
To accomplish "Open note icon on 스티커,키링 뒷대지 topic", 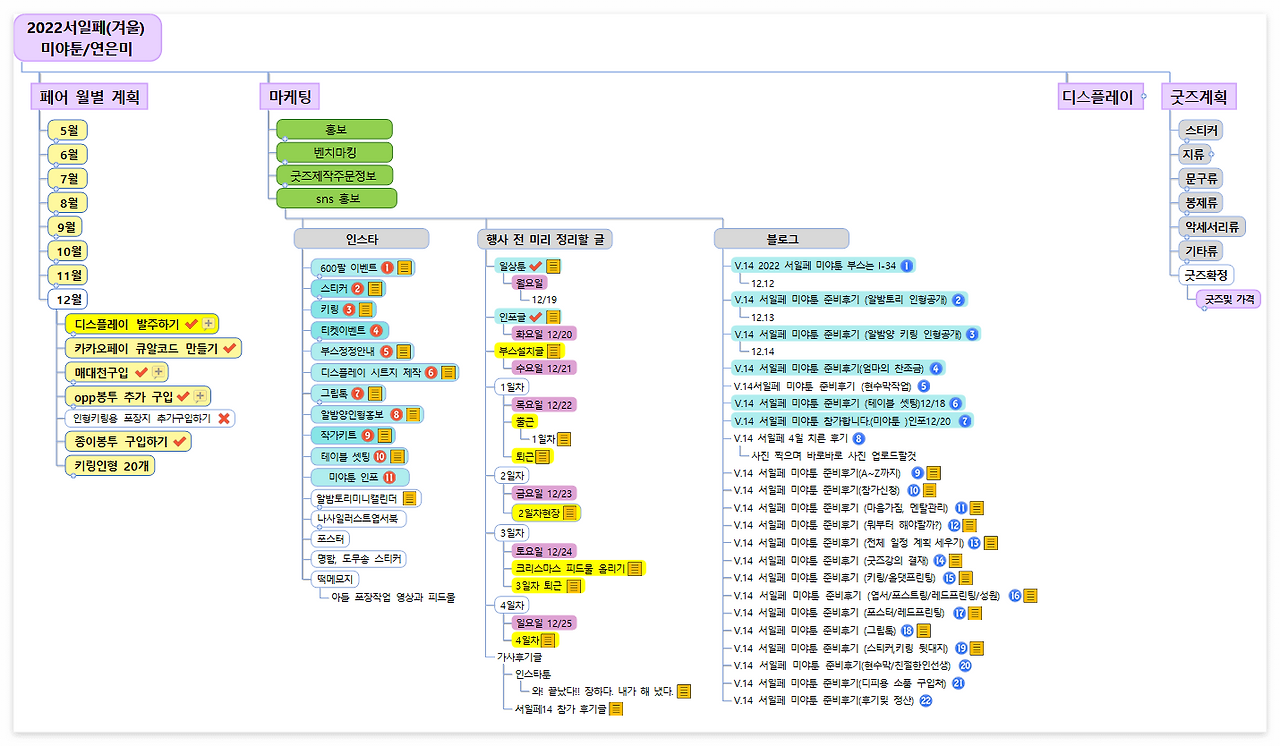I will pos(976,648).
